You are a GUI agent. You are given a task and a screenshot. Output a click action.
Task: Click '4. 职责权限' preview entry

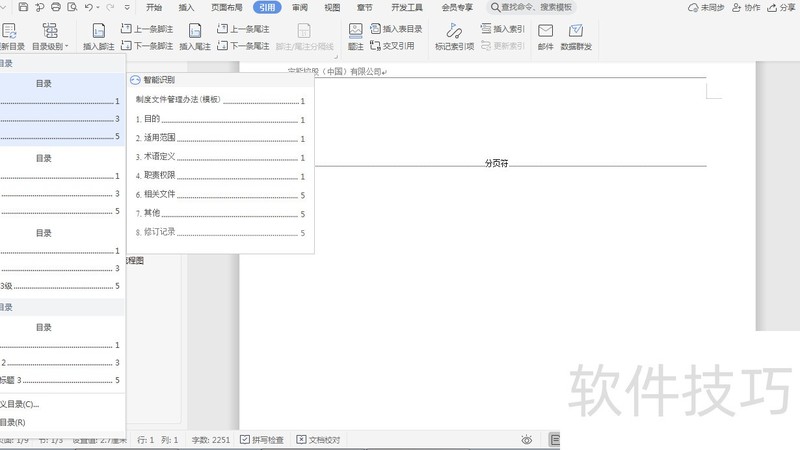point(220,176)
